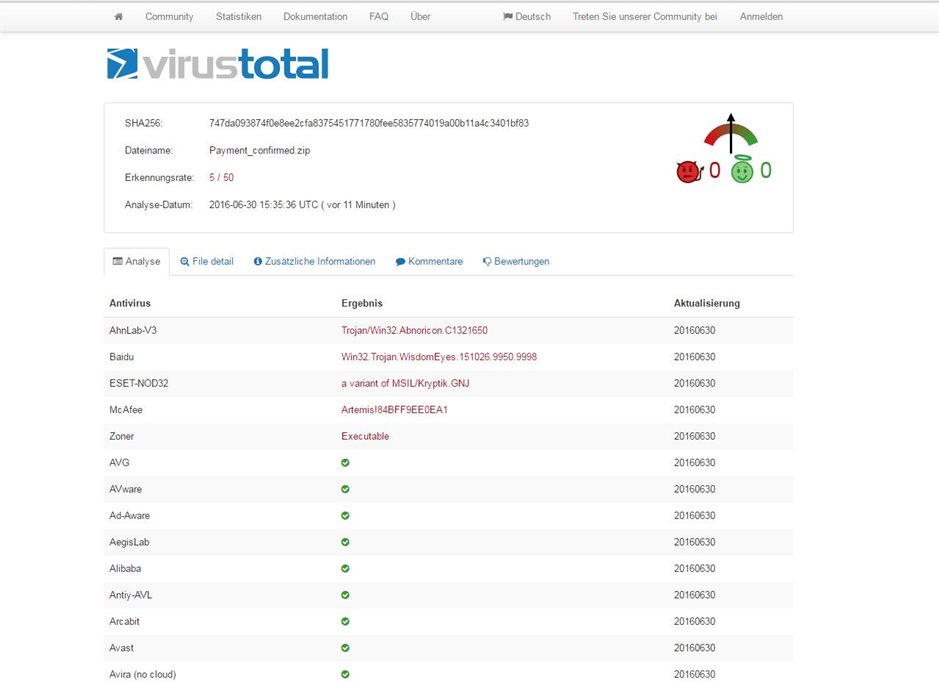Click the Zoner row name

click(122, 436)
